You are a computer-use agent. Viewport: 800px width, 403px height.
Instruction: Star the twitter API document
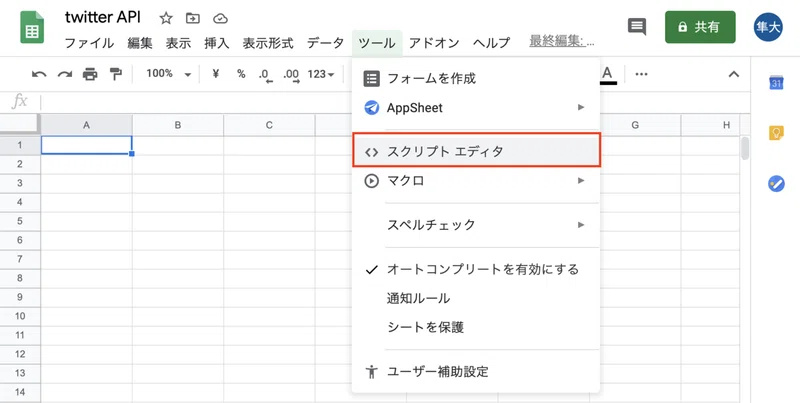click(166, 19)
